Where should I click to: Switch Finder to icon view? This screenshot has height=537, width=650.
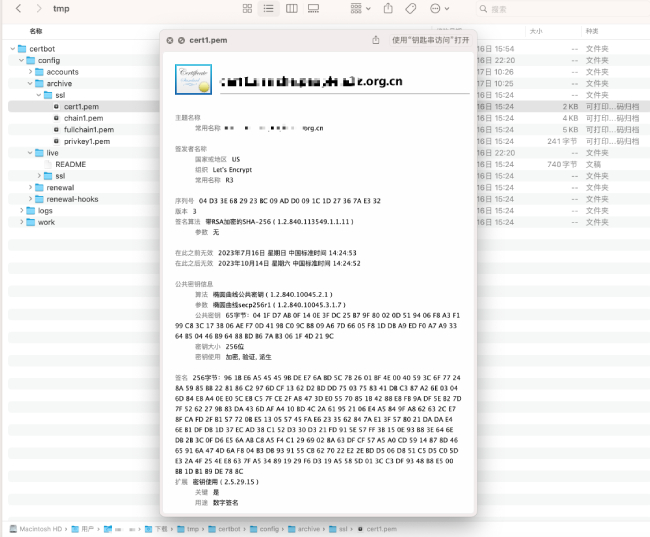(247, 9)
